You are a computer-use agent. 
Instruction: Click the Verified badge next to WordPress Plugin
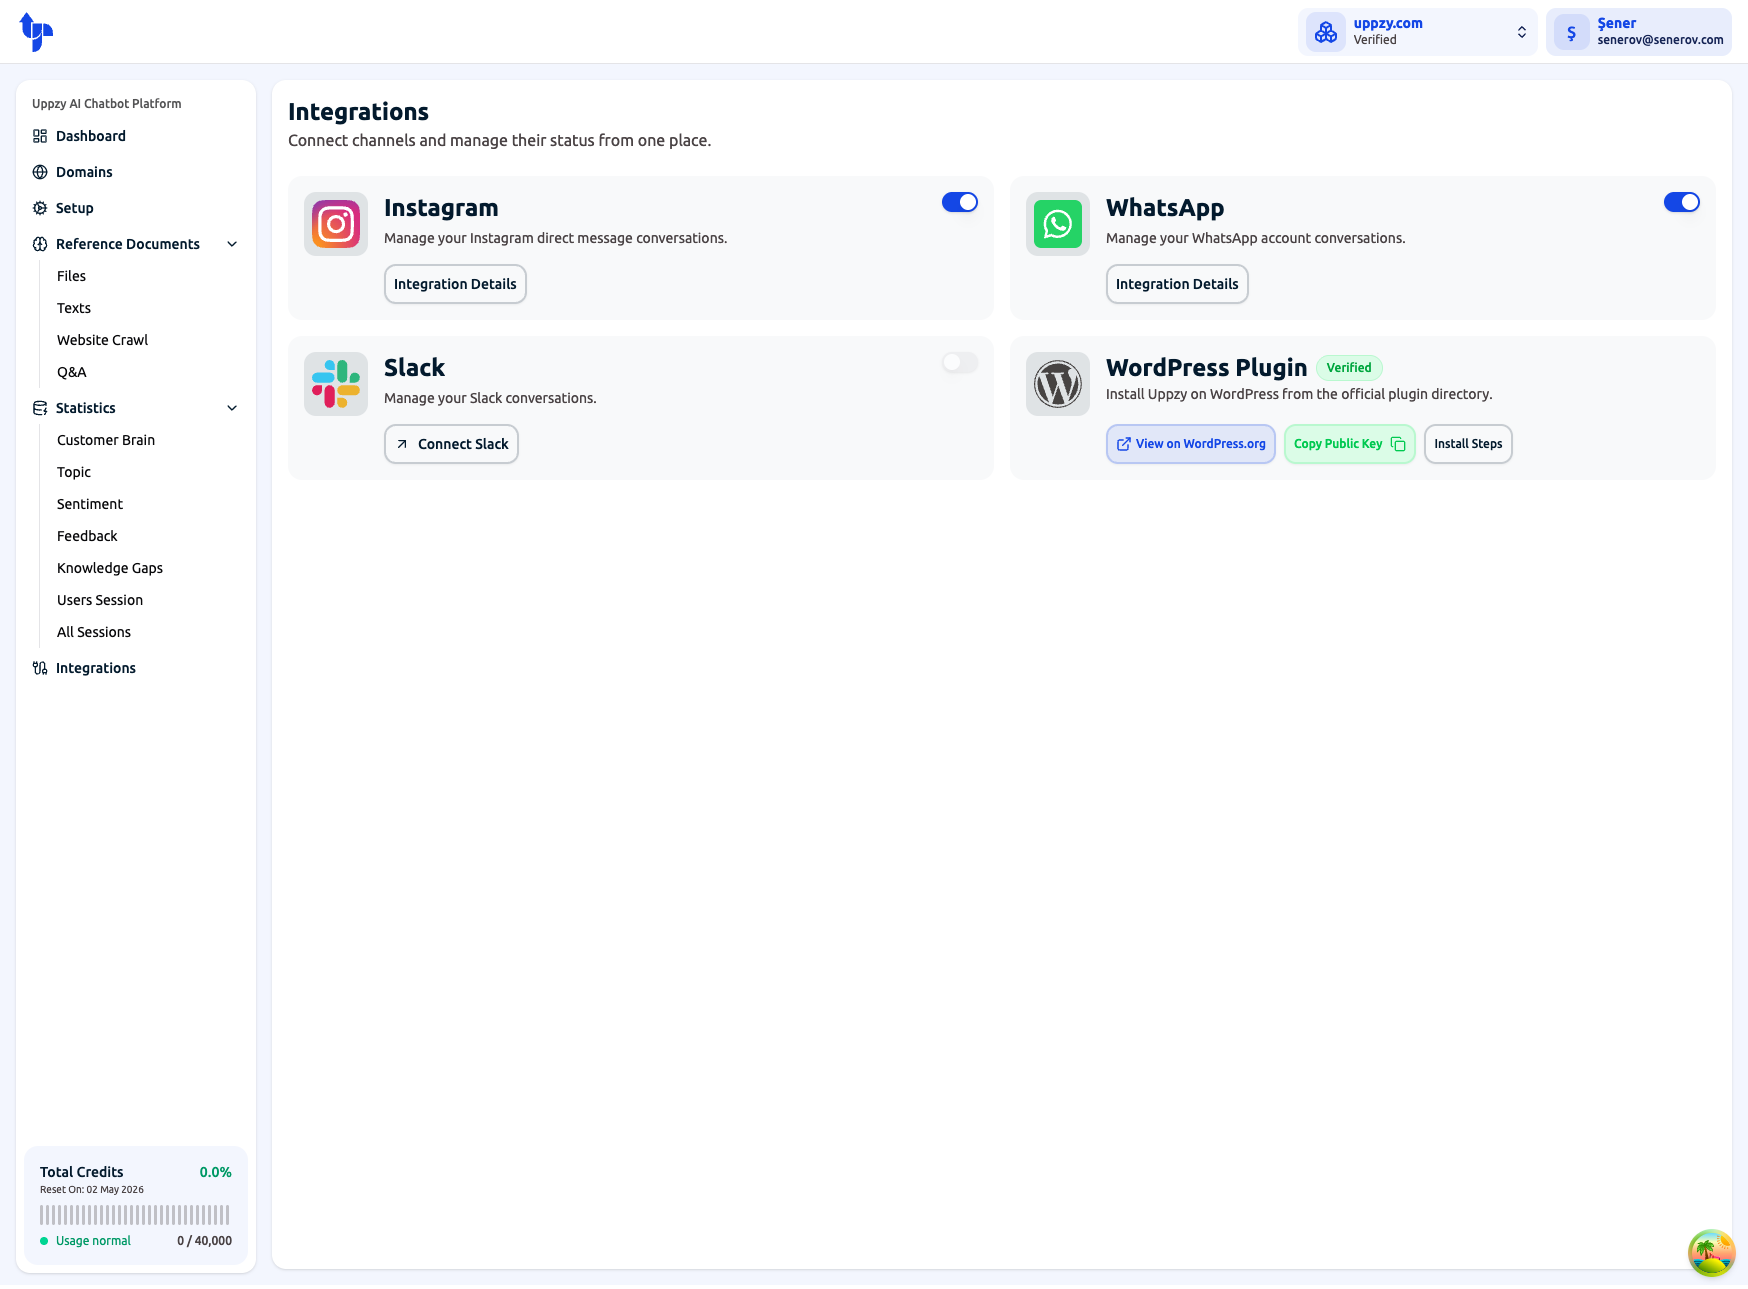pos(1349,368)
